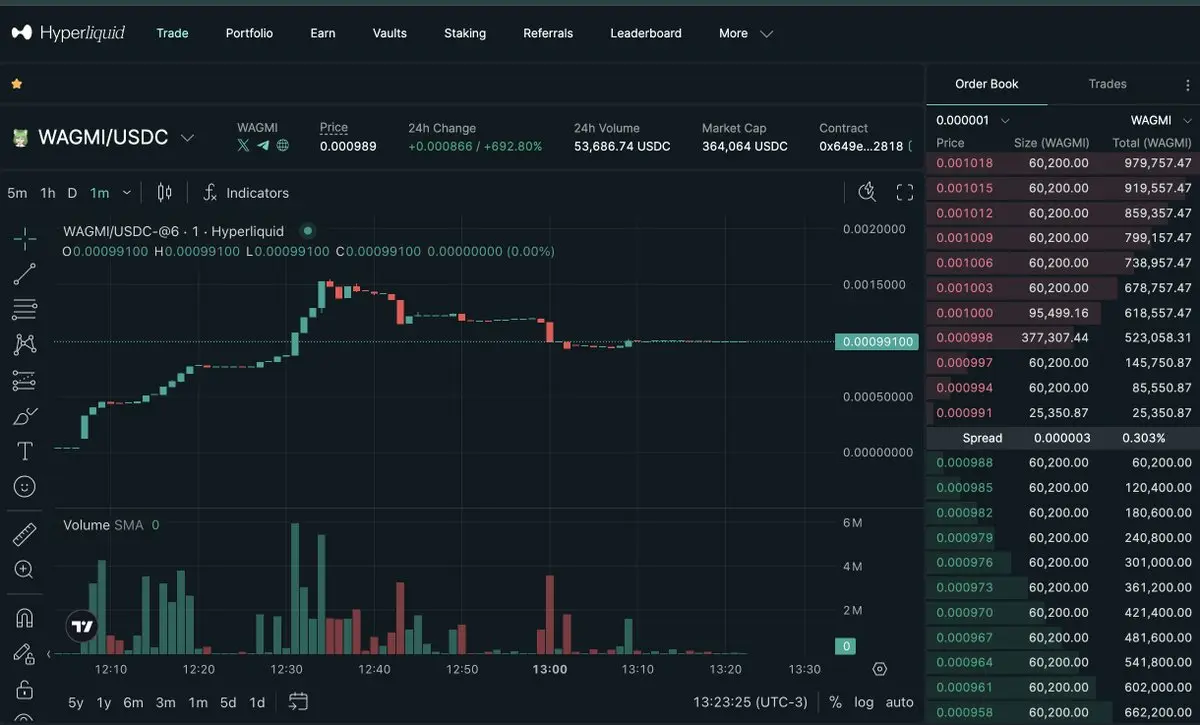Select the long position forecasting tool

(x=25, y=381)
